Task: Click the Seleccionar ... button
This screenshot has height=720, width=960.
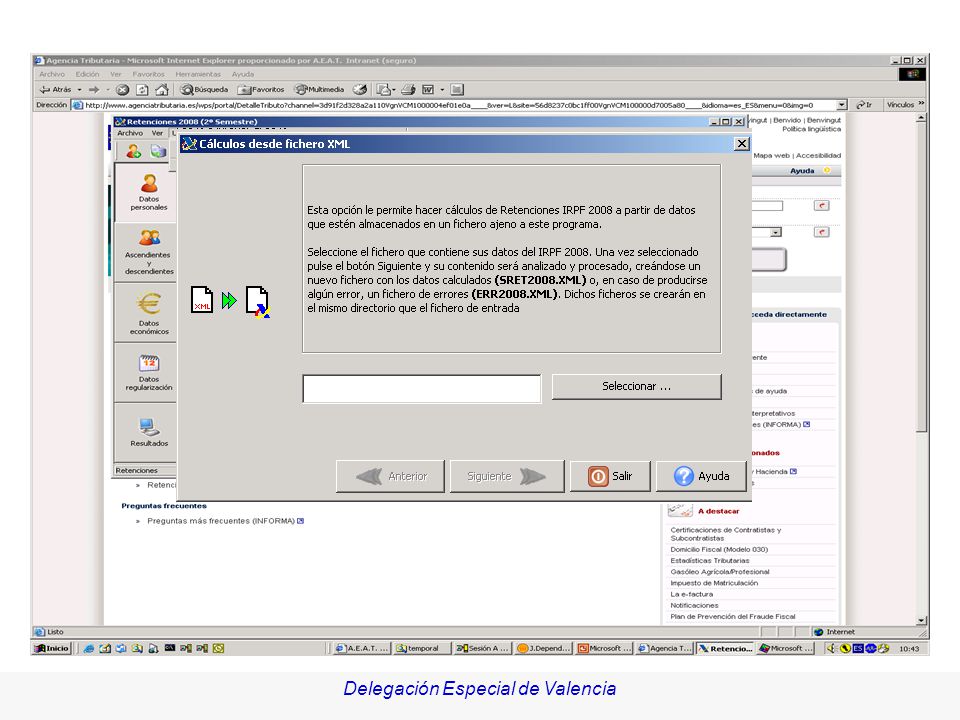Action: [637, 387]
